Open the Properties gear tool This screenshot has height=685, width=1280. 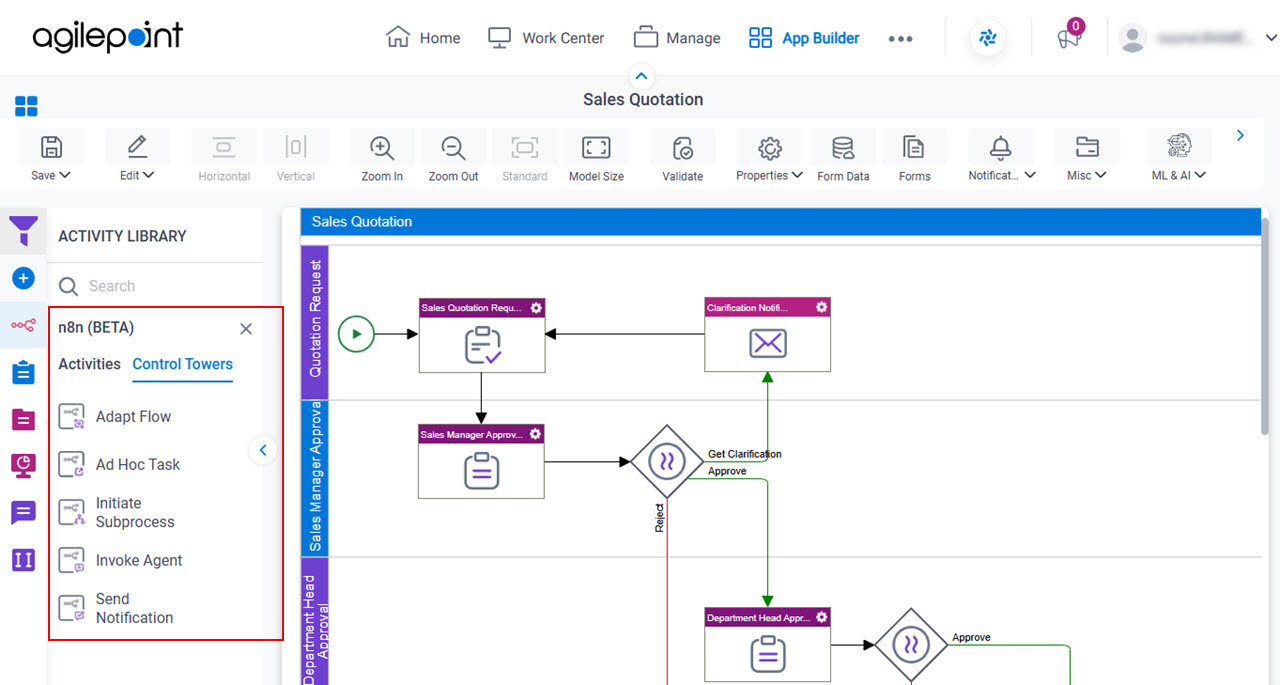(769, 147)
